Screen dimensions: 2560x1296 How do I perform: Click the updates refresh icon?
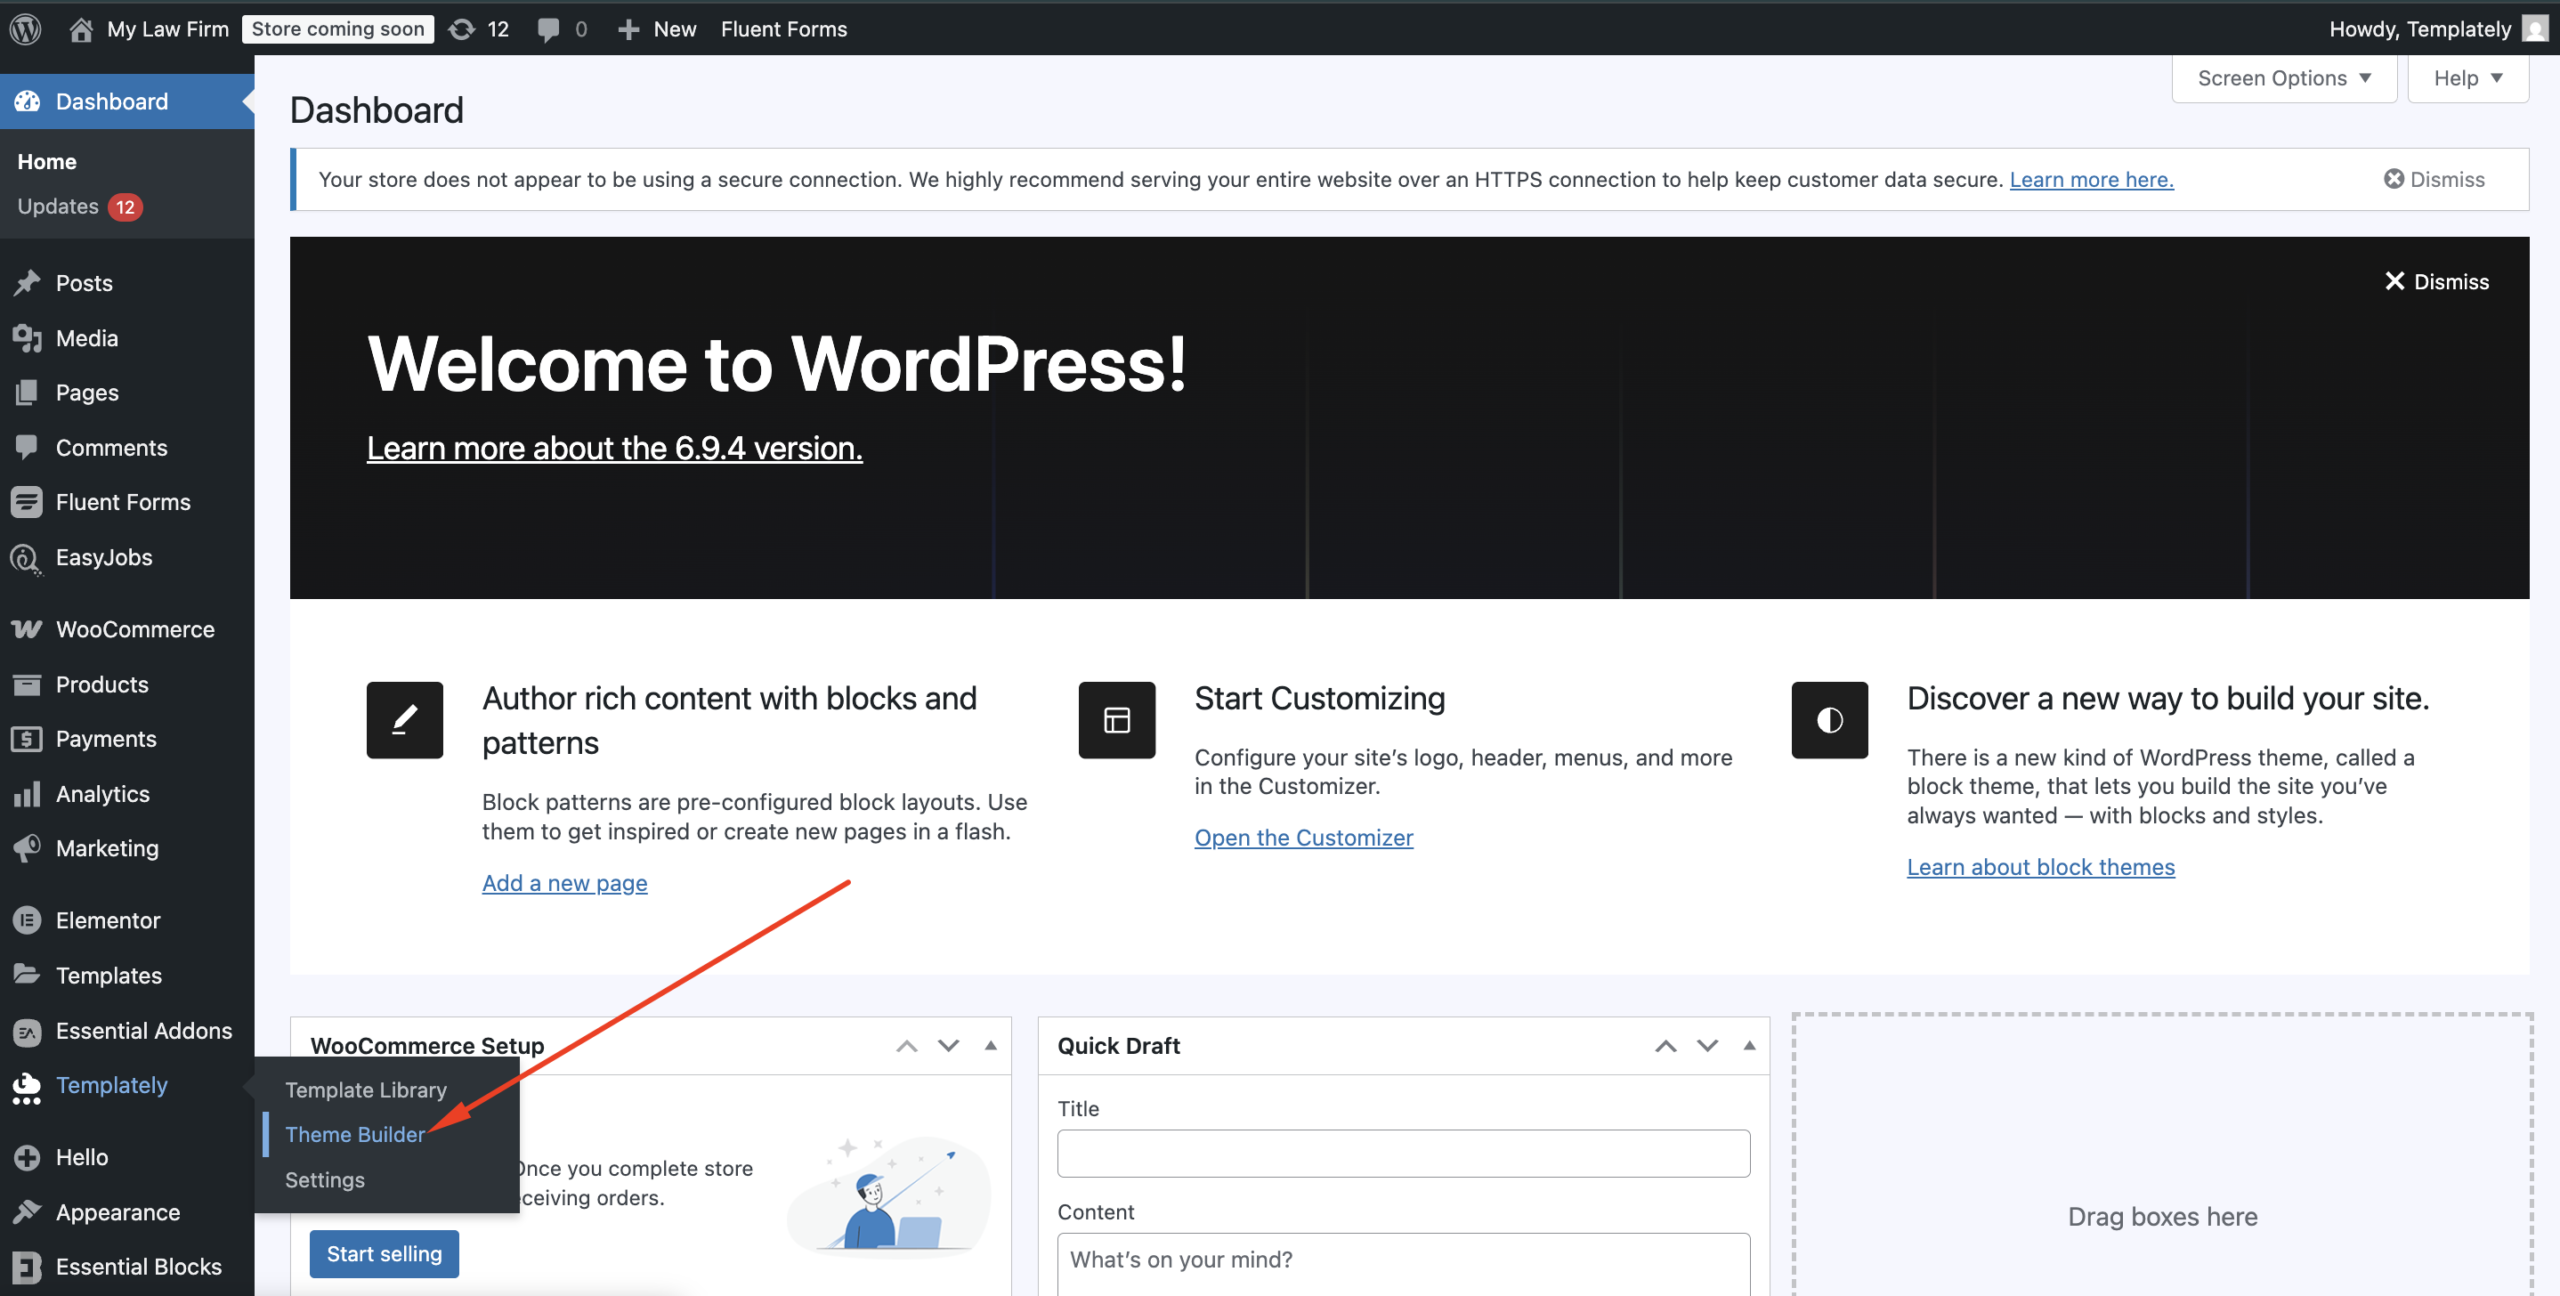(461, 29)
